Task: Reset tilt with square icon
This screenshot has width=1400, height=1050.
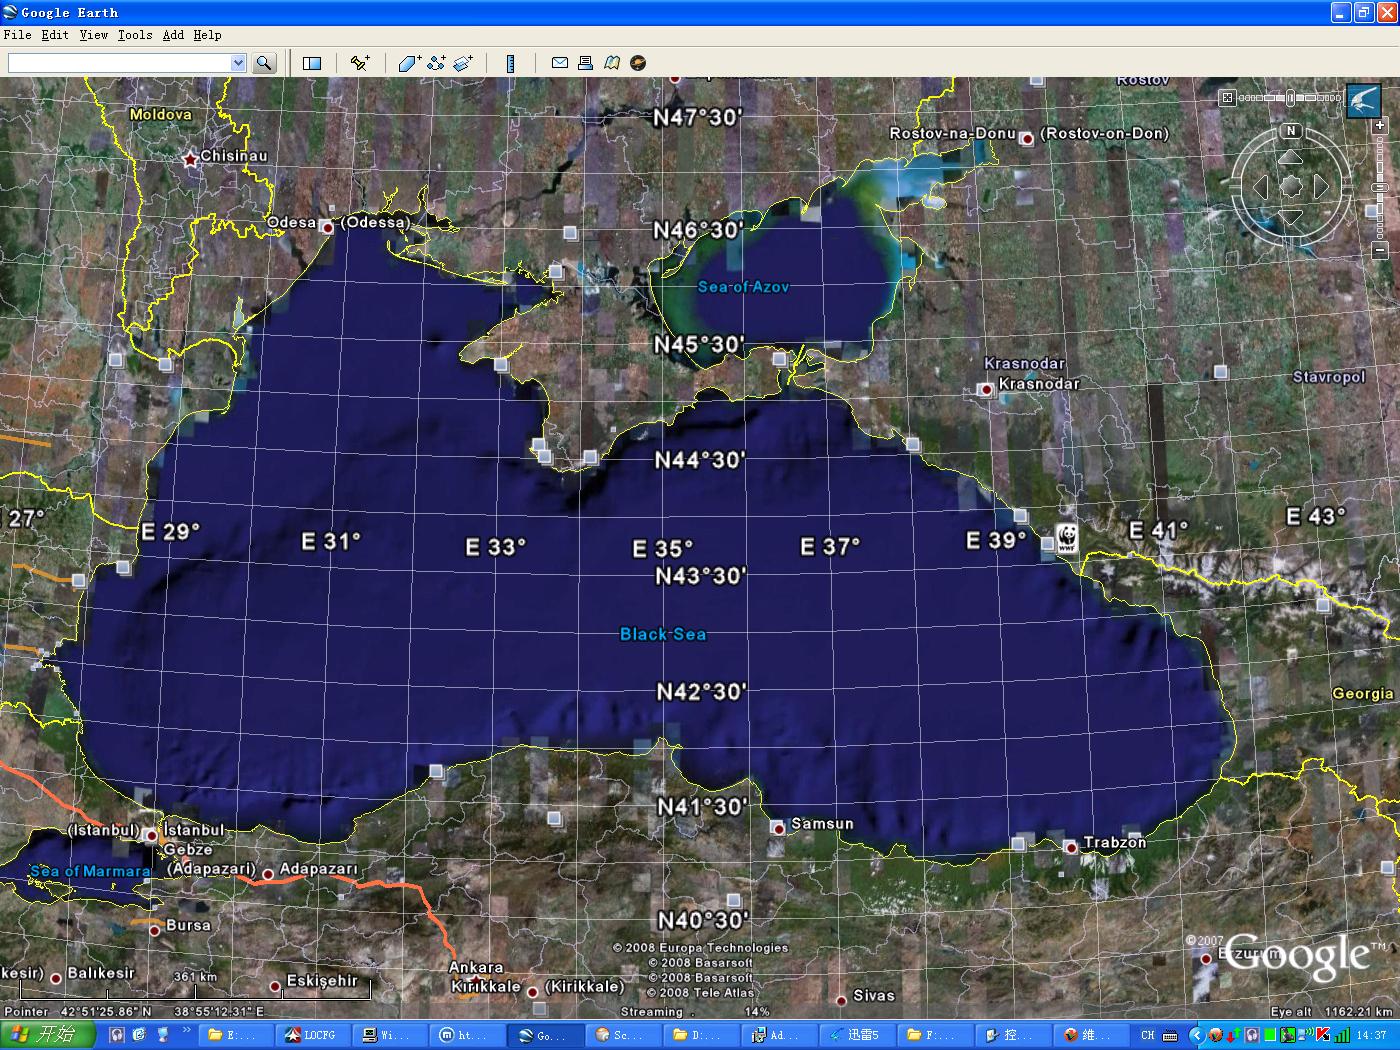Action: [x=1228, y=98]
